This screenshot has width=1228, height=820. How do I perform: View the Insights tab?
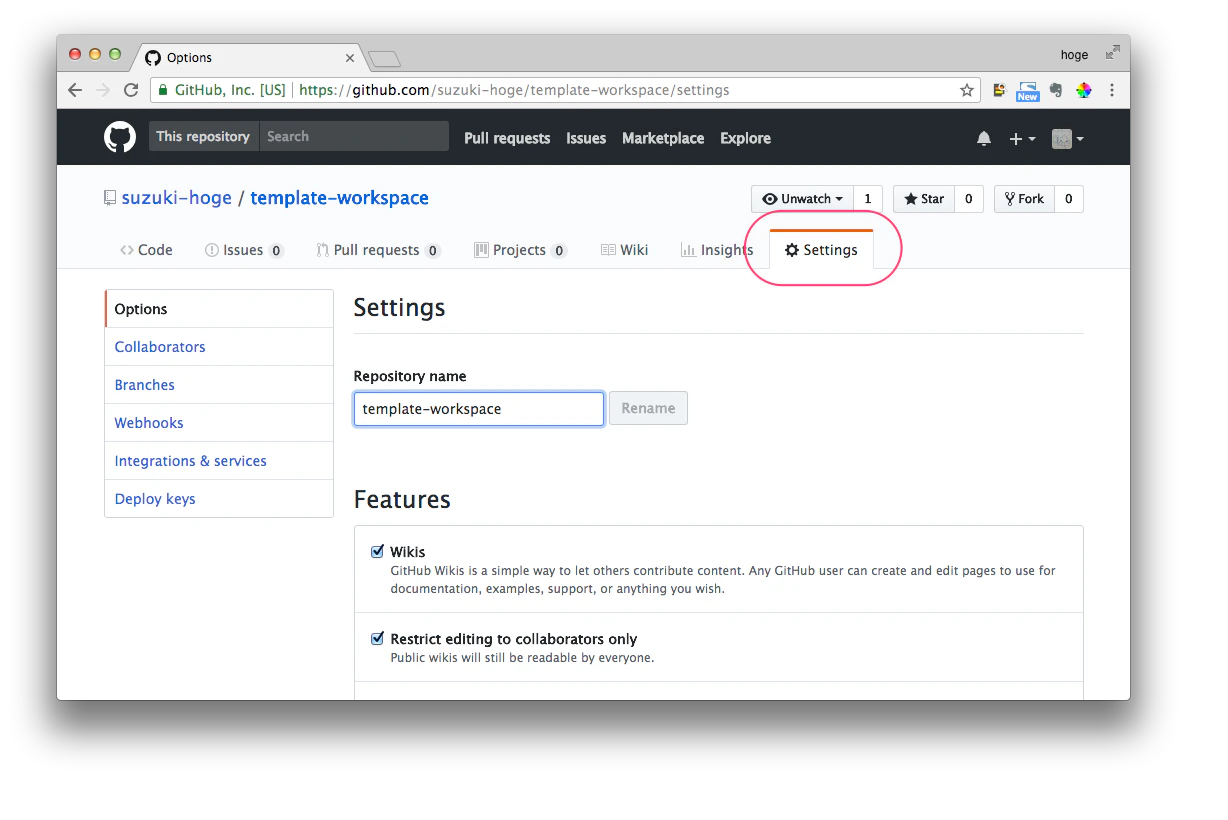point(717,250)
